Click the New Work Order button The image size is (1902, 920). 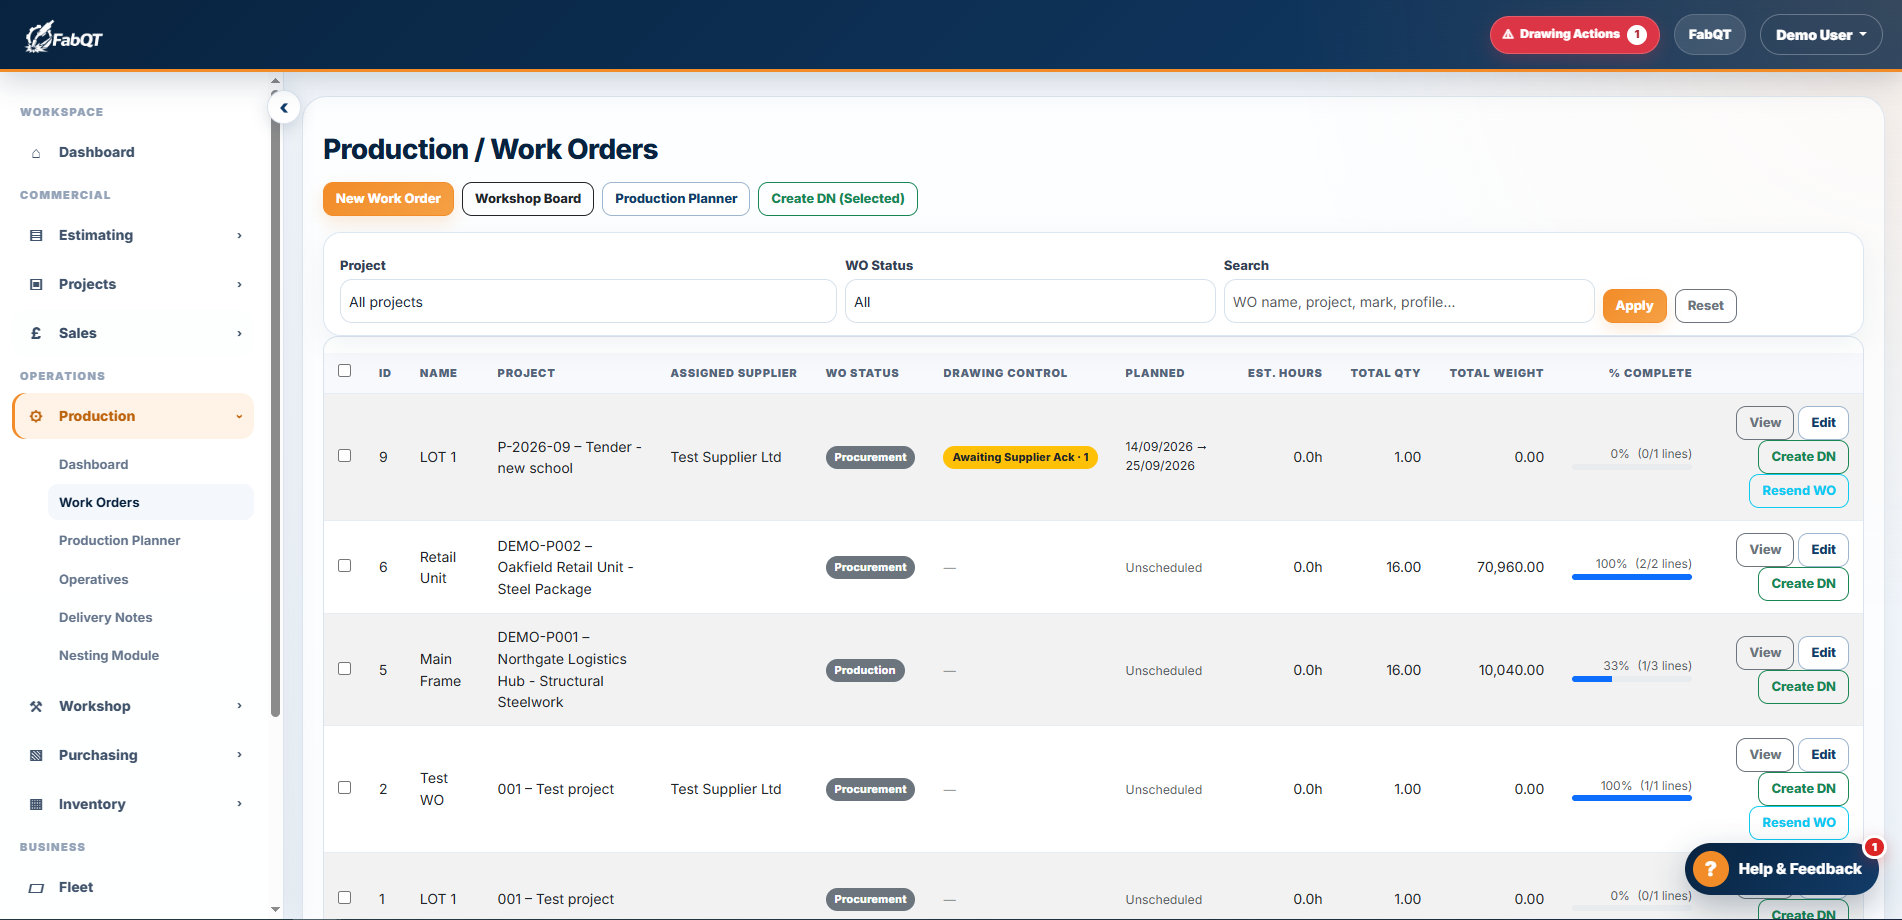pos(388,199)
